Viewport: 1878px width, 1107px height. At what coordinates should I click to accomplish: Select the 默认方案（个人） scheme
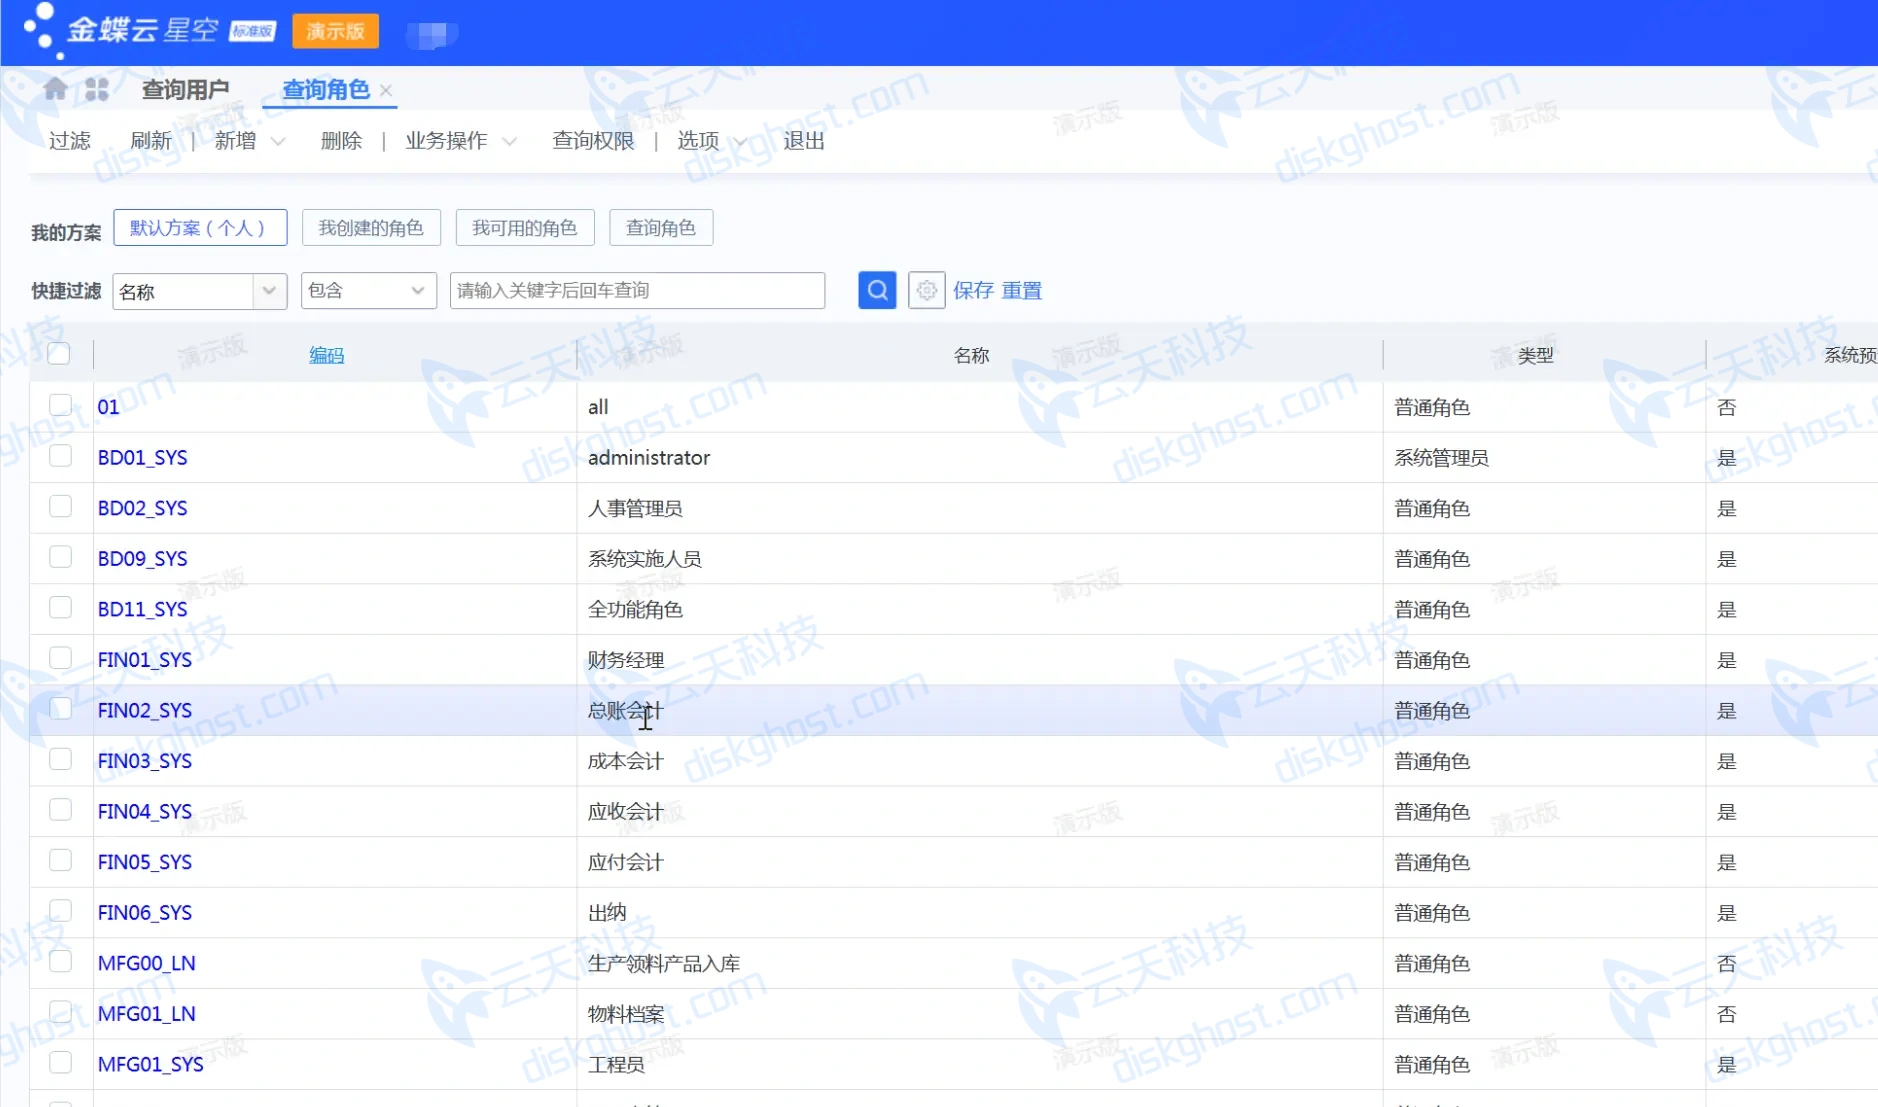coord(200,228)
